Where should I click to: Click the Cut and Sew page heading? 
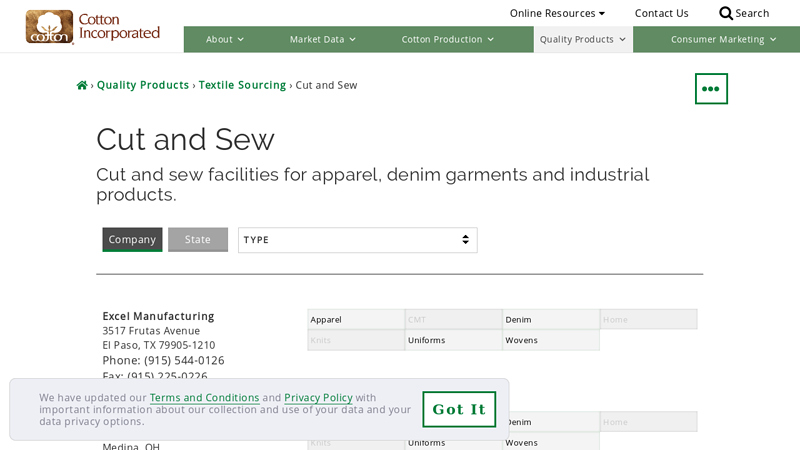(185, 139)
